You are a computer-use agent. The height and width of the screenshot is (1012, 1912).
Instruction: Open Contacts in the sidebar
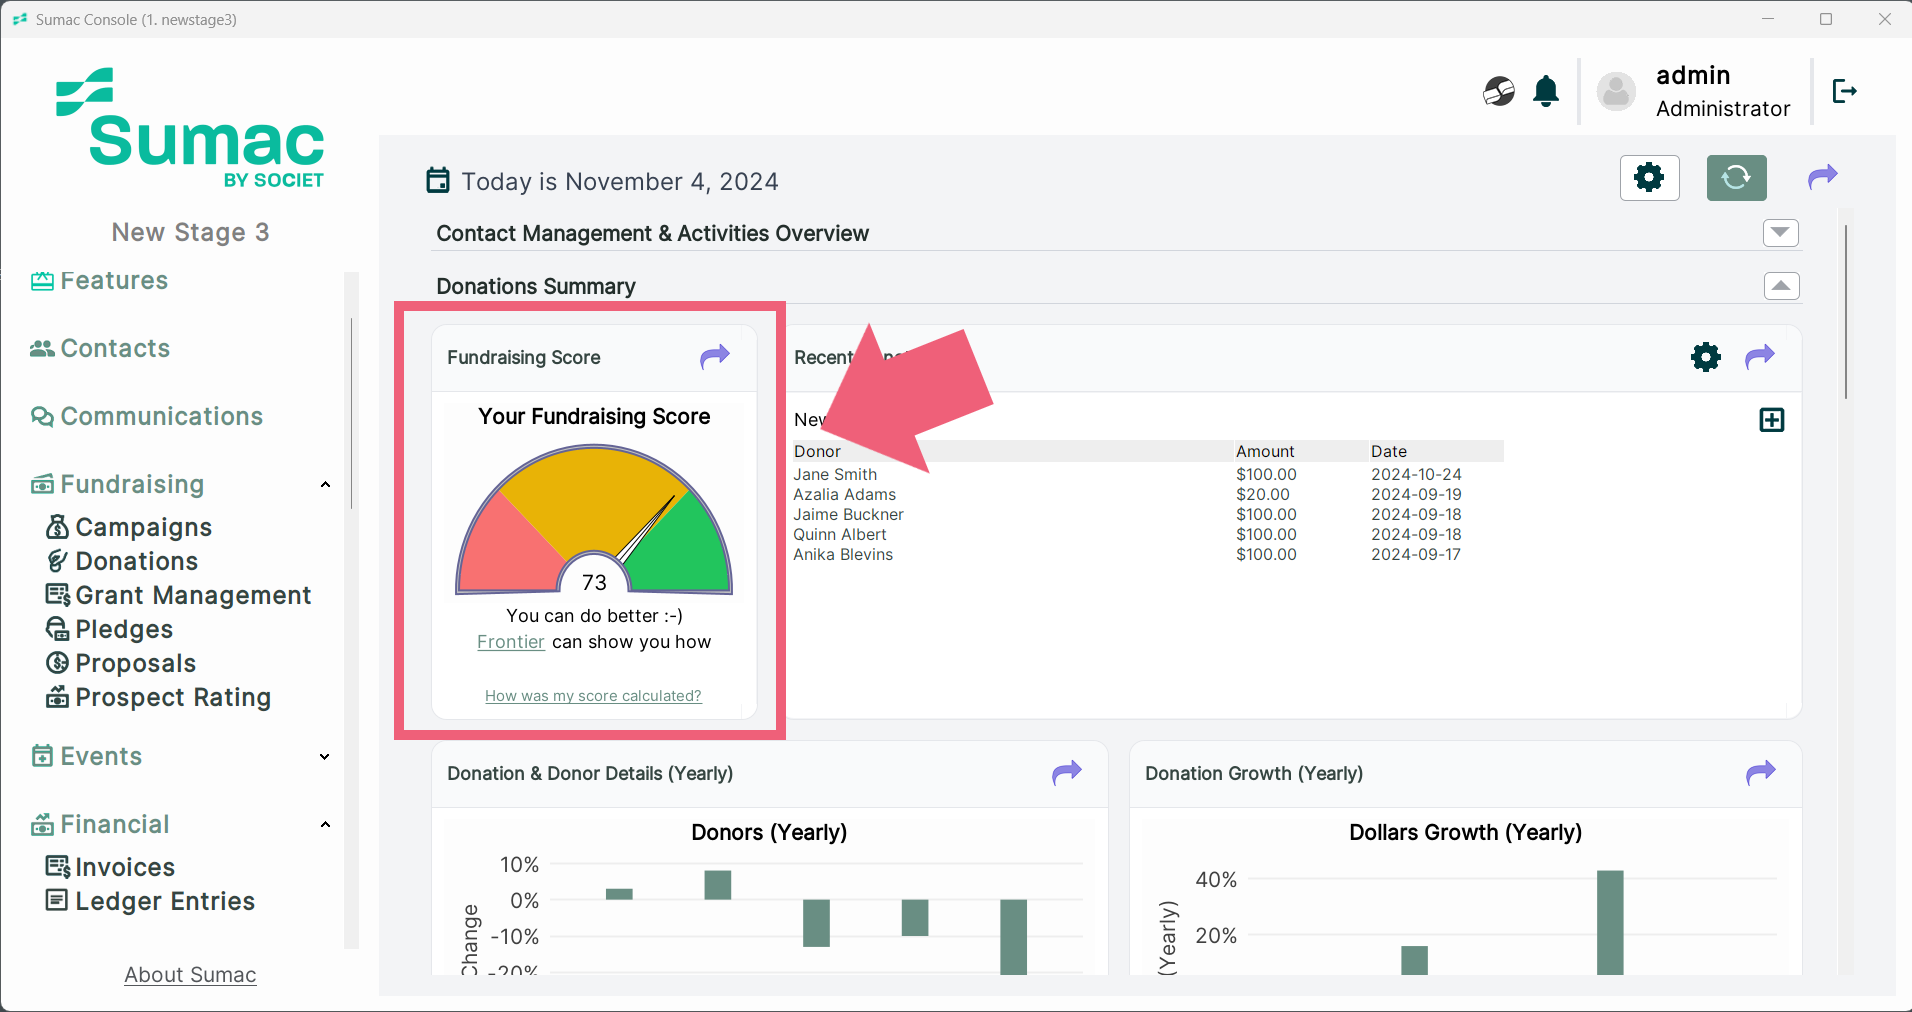click(100, 349)
